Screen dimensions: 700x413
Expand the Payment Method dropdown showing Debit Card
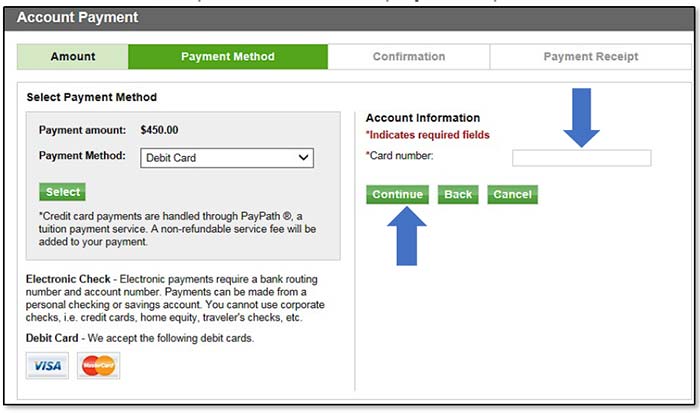pyautogui.click(x=227, y=158)
